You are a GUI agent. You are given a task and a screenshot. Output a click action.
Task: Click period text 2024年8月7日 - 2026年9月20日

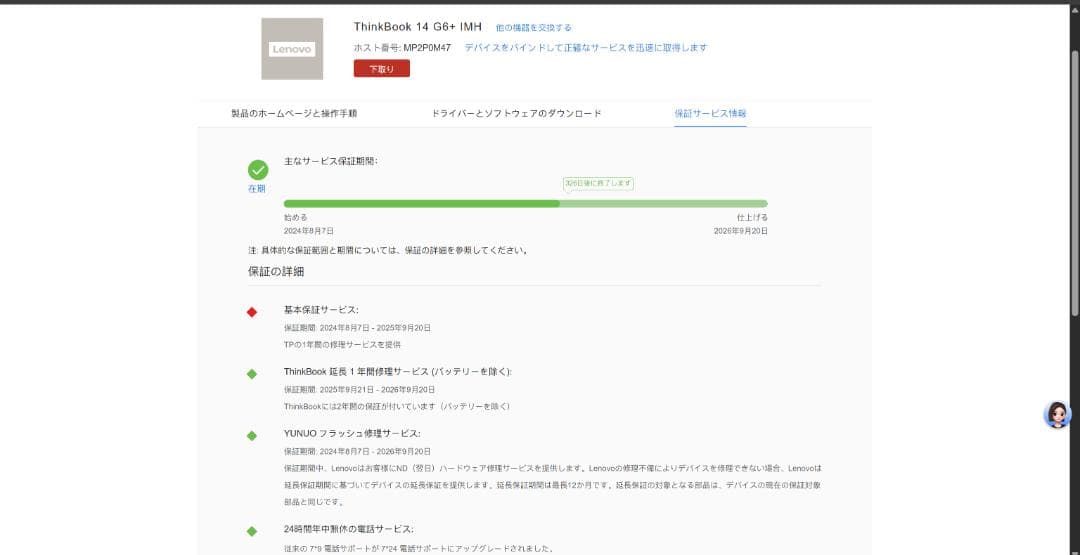(x=375, y=452)
